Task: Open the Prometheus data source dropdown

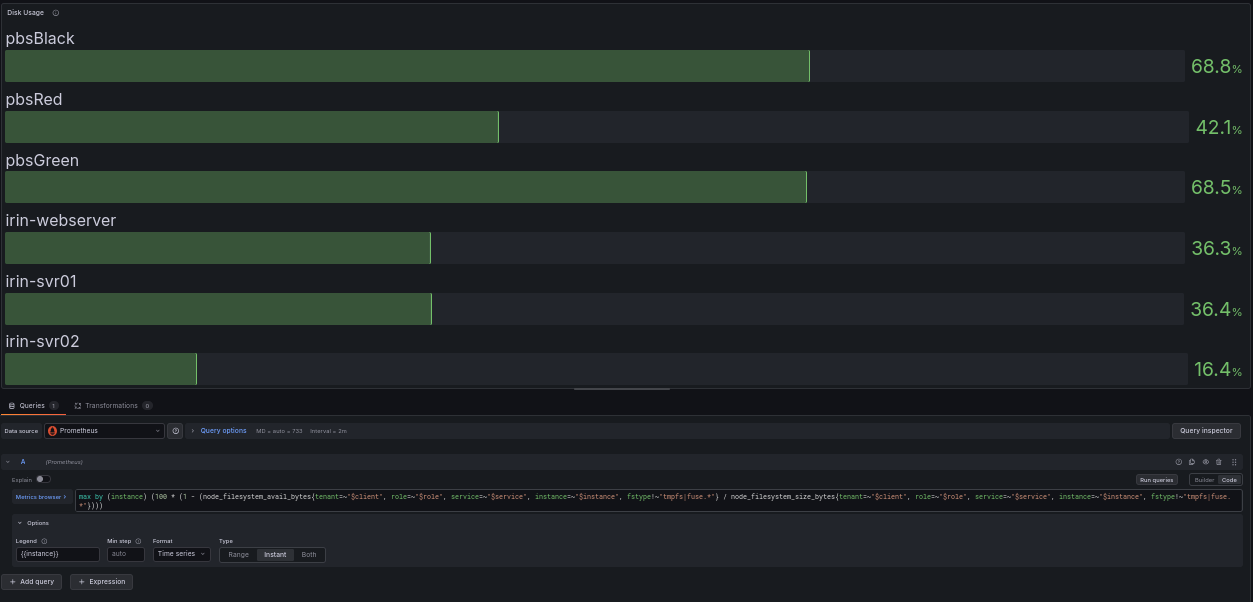Action: click(x=104, y=431)
